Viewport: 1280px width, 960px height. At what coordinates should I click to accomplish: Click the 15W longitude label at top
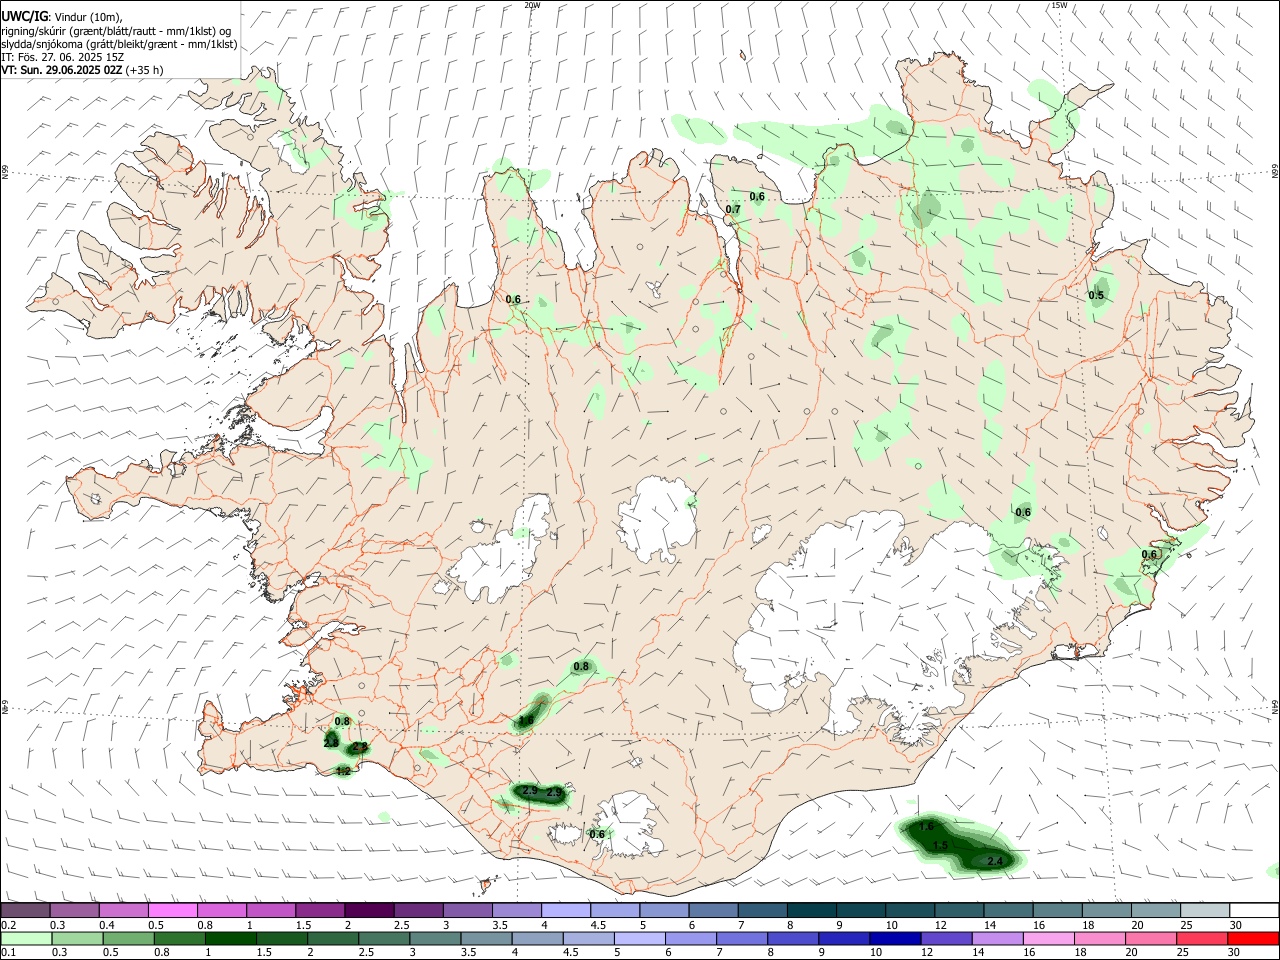(1059, 5)
